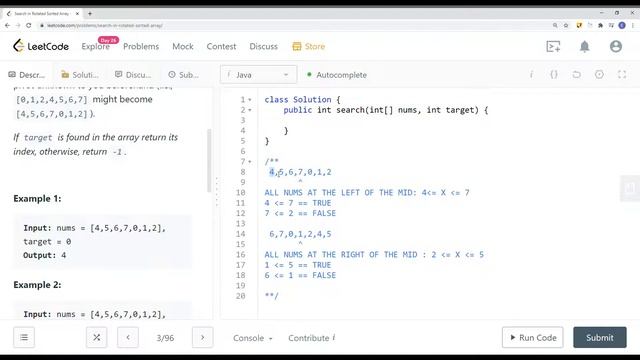Collapse comment fold at line 7
Screen dimensions: 640x360
click(250, 162)
